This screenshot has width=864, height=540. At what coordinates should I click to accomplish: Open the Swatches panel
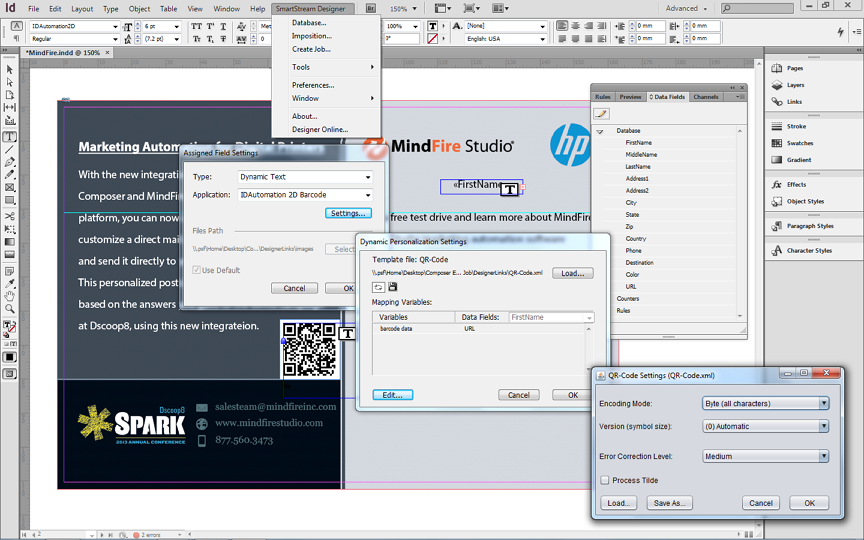point(792,143)
